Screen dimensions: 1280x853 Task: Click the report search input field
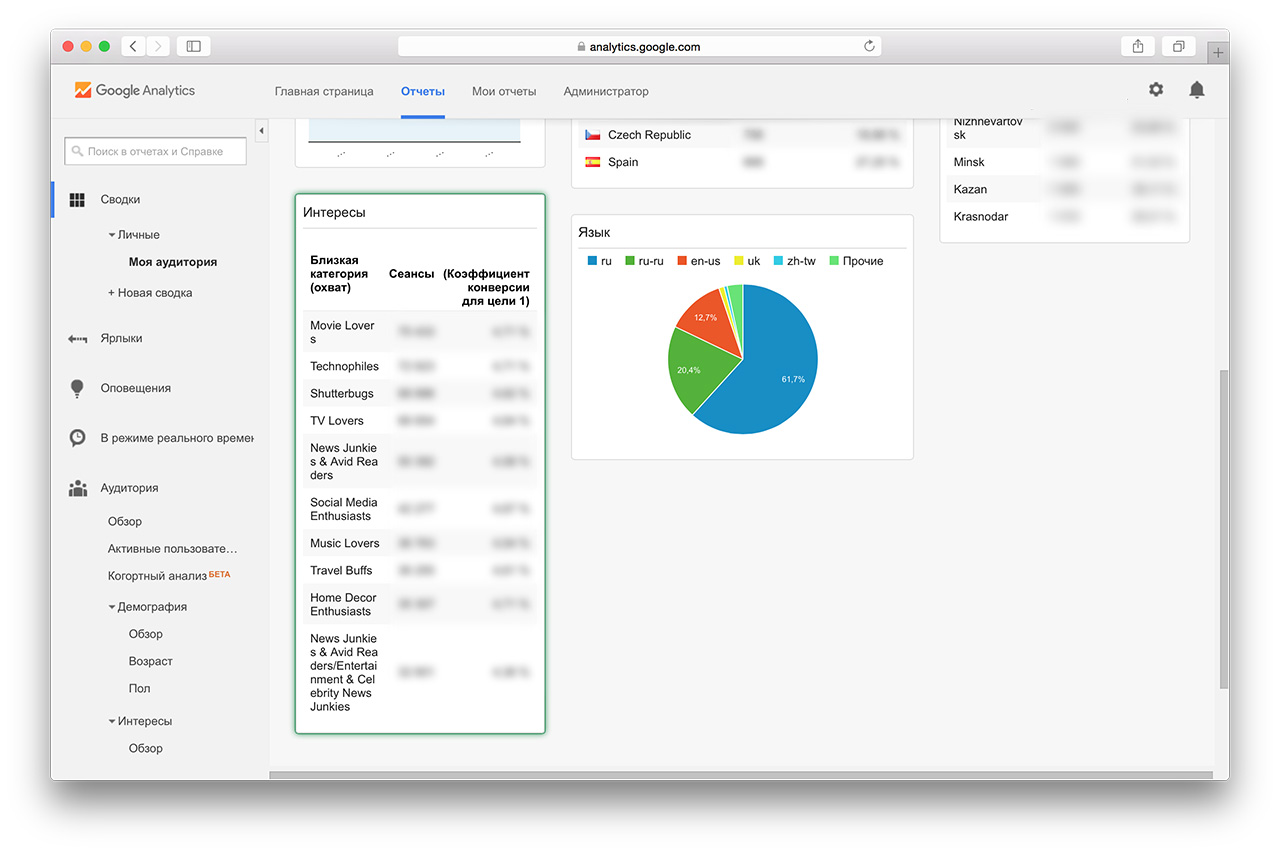click(156, 152)
